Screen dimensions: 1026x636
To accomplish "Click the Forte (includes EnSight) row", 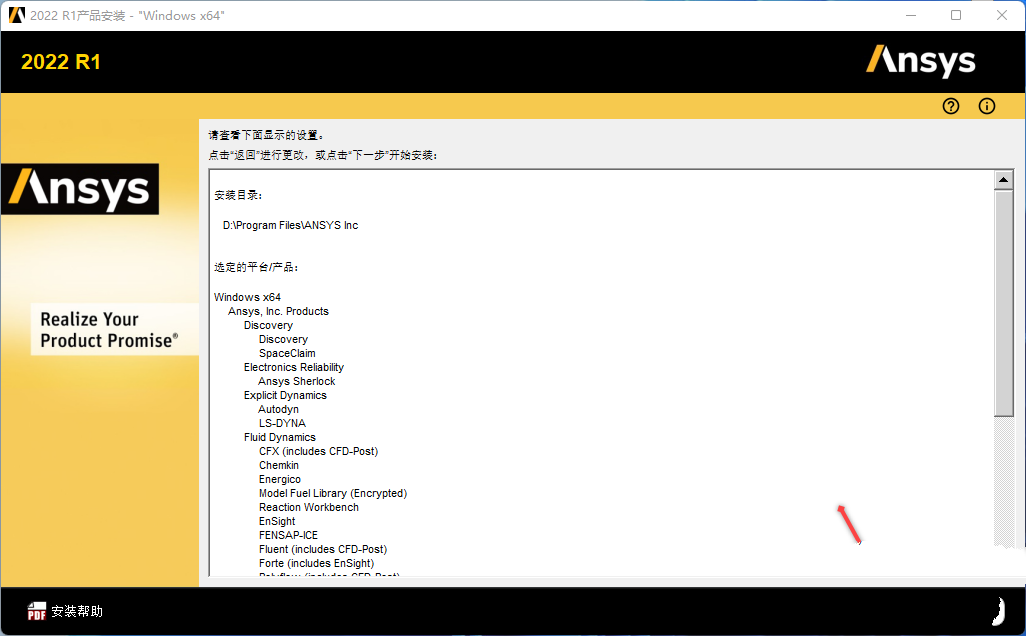I will coord(316,563).
